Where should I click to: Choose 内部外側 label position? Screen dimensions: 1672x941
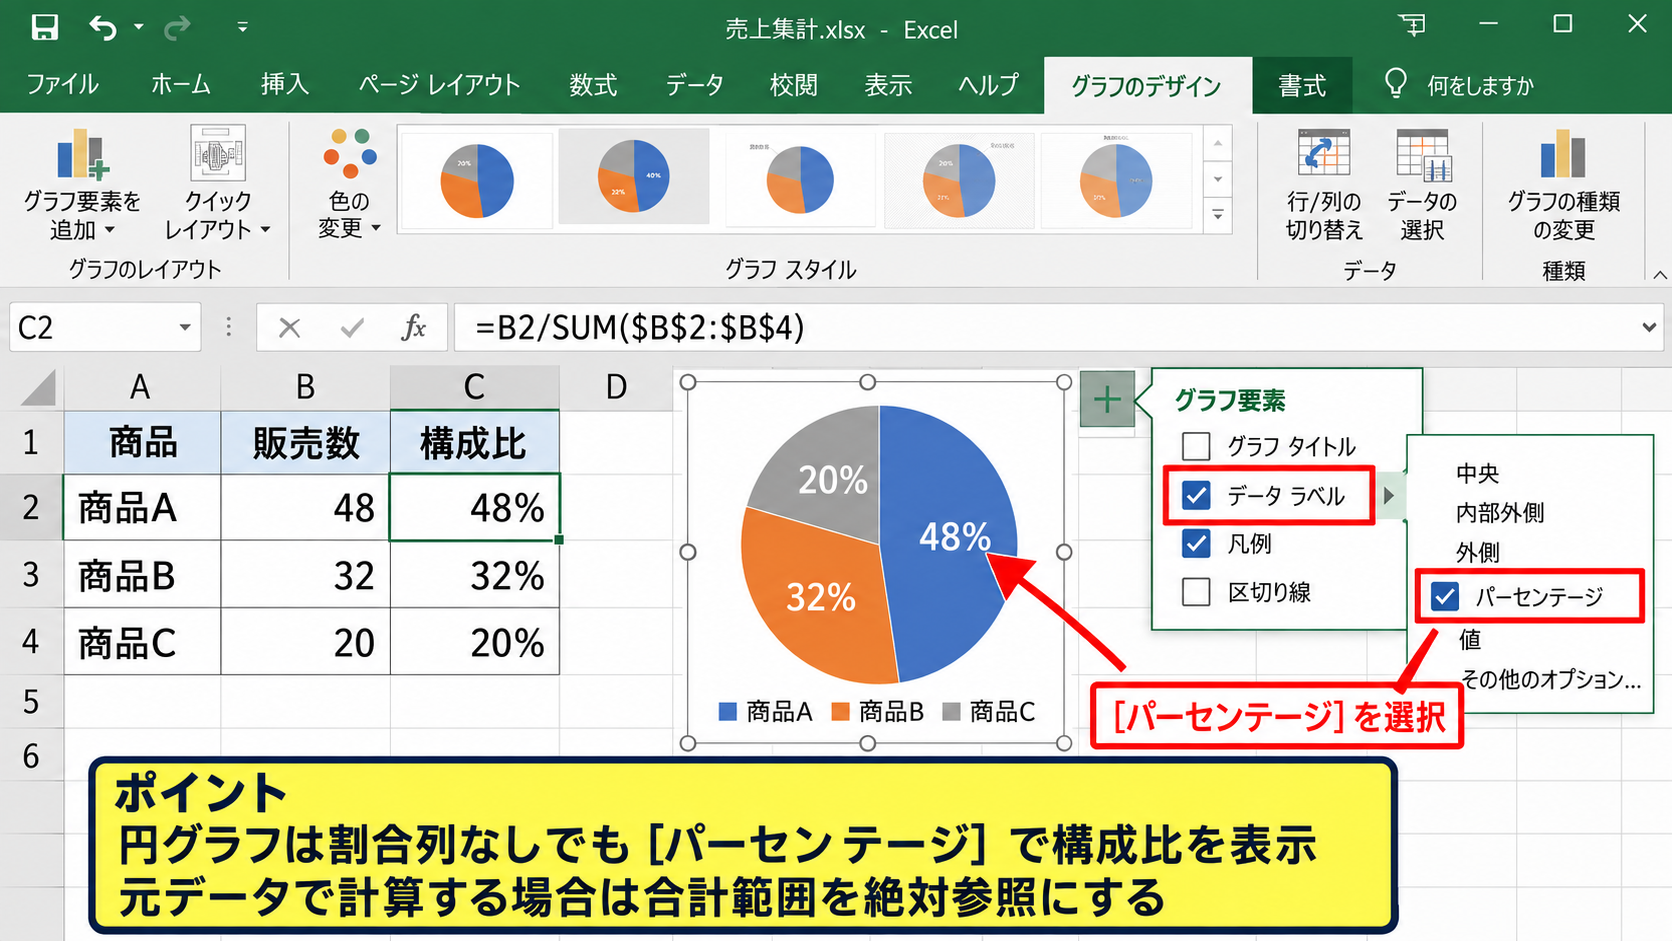1500,513
